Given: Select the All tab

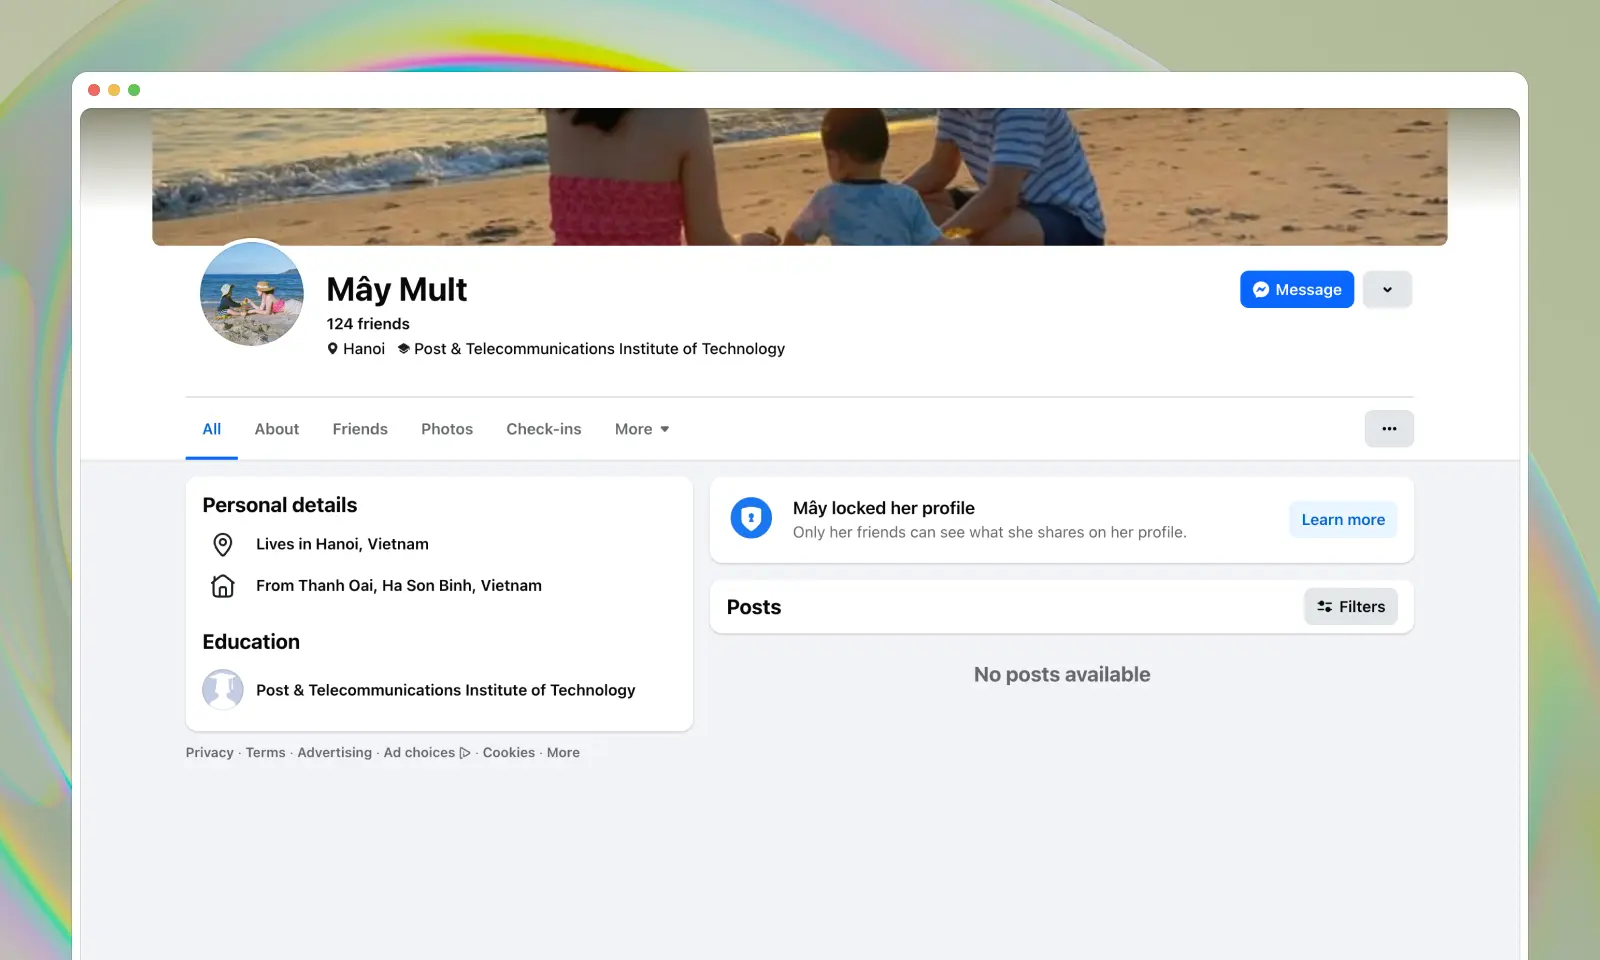Looking at the screenshot, I should 211,429.
